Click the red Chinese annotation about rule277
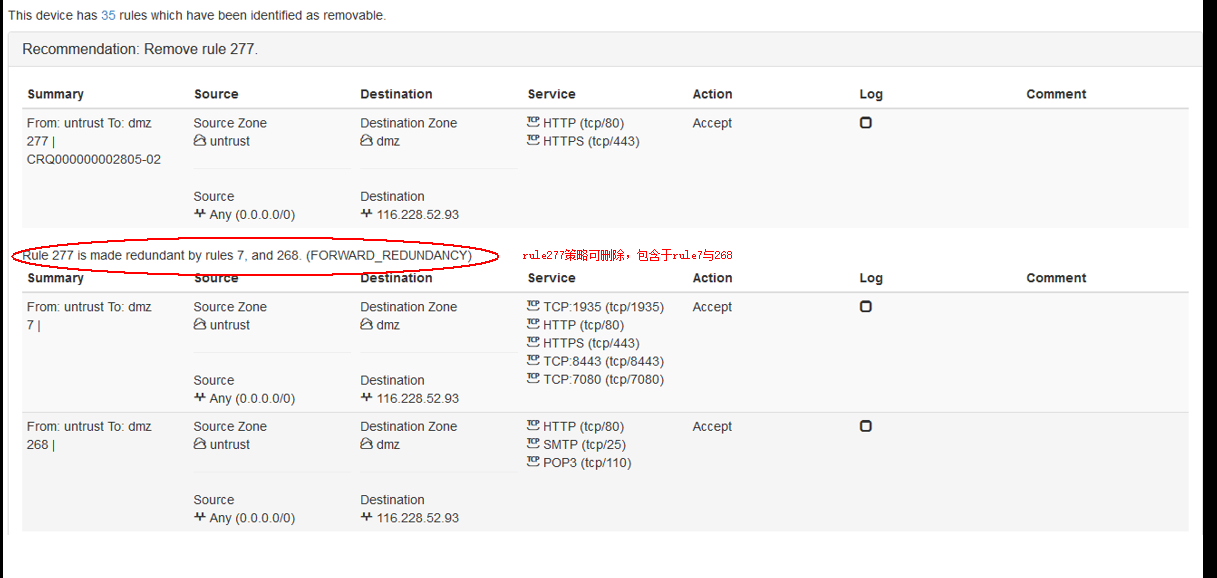 click(627, 256)
